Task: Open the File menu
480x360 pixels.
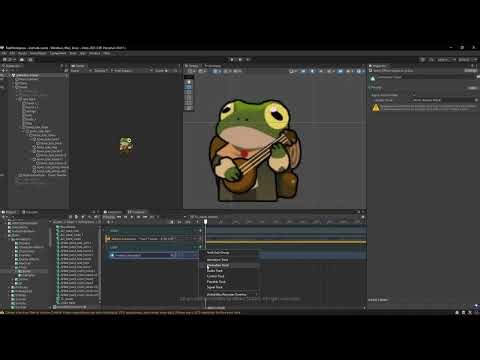Action: [4, 53]
